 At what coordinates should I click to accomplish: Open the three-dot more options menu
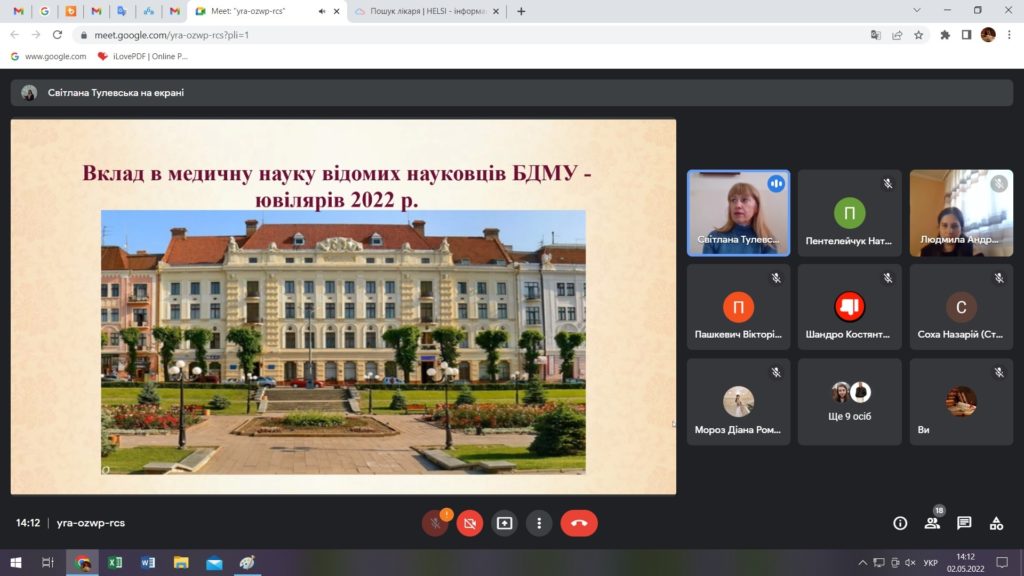[x=539, y=523]
